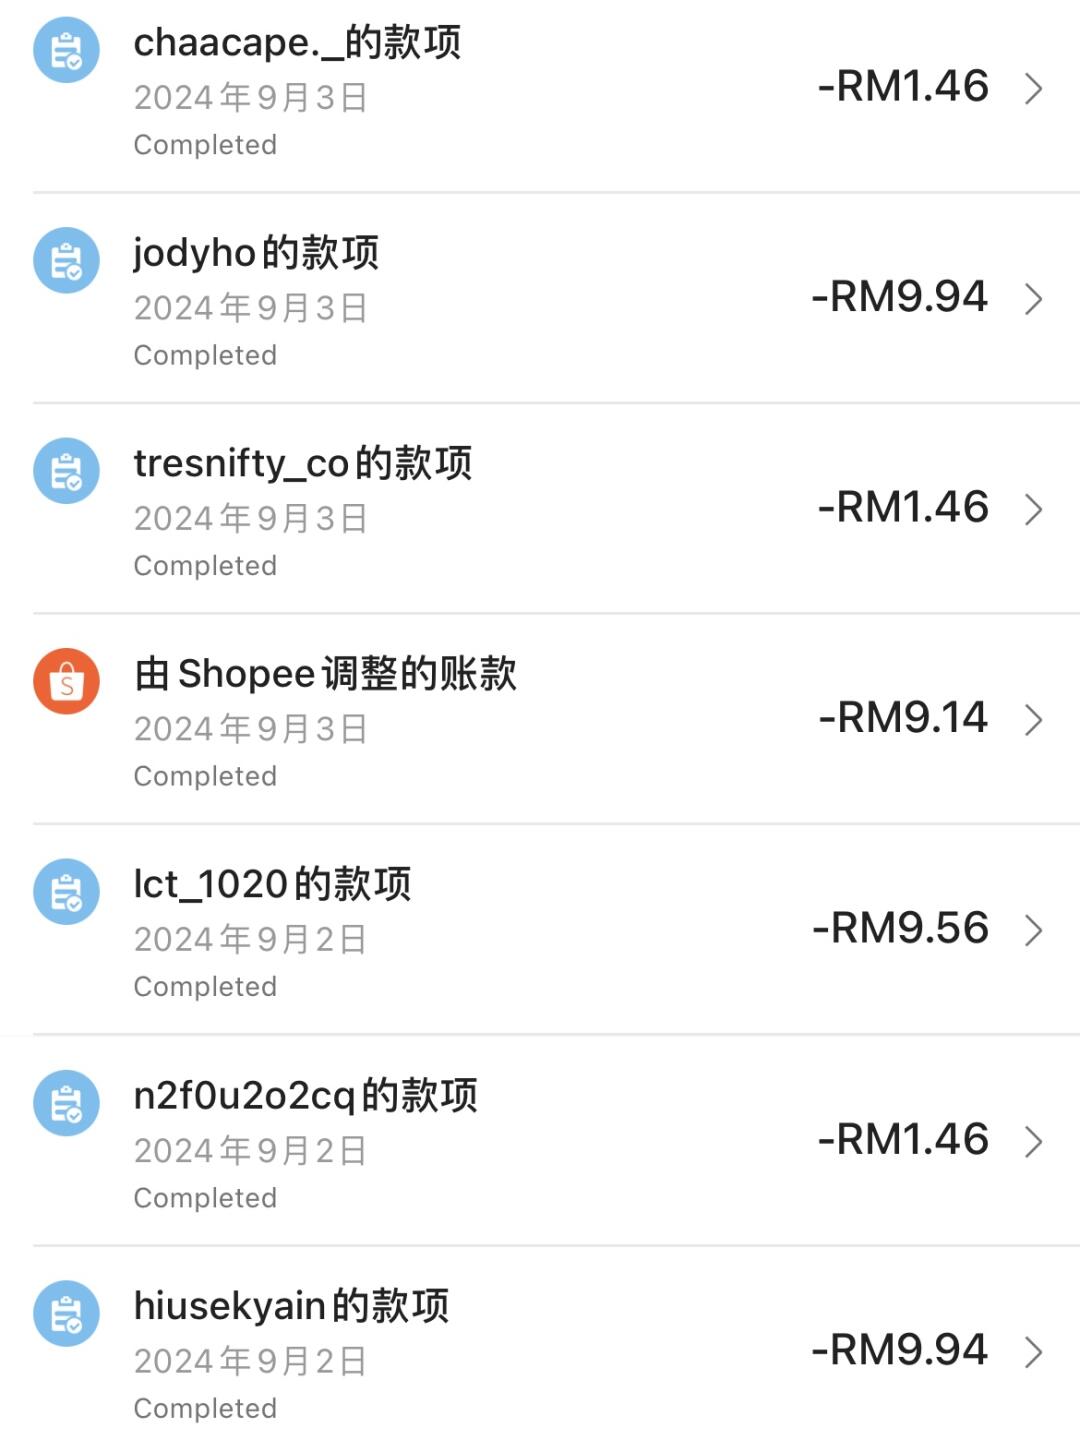This screenshot has width=1080, height=1440.
Task: Select the -RM9.56 amount for lct_1020
Action: pos(900,928)
